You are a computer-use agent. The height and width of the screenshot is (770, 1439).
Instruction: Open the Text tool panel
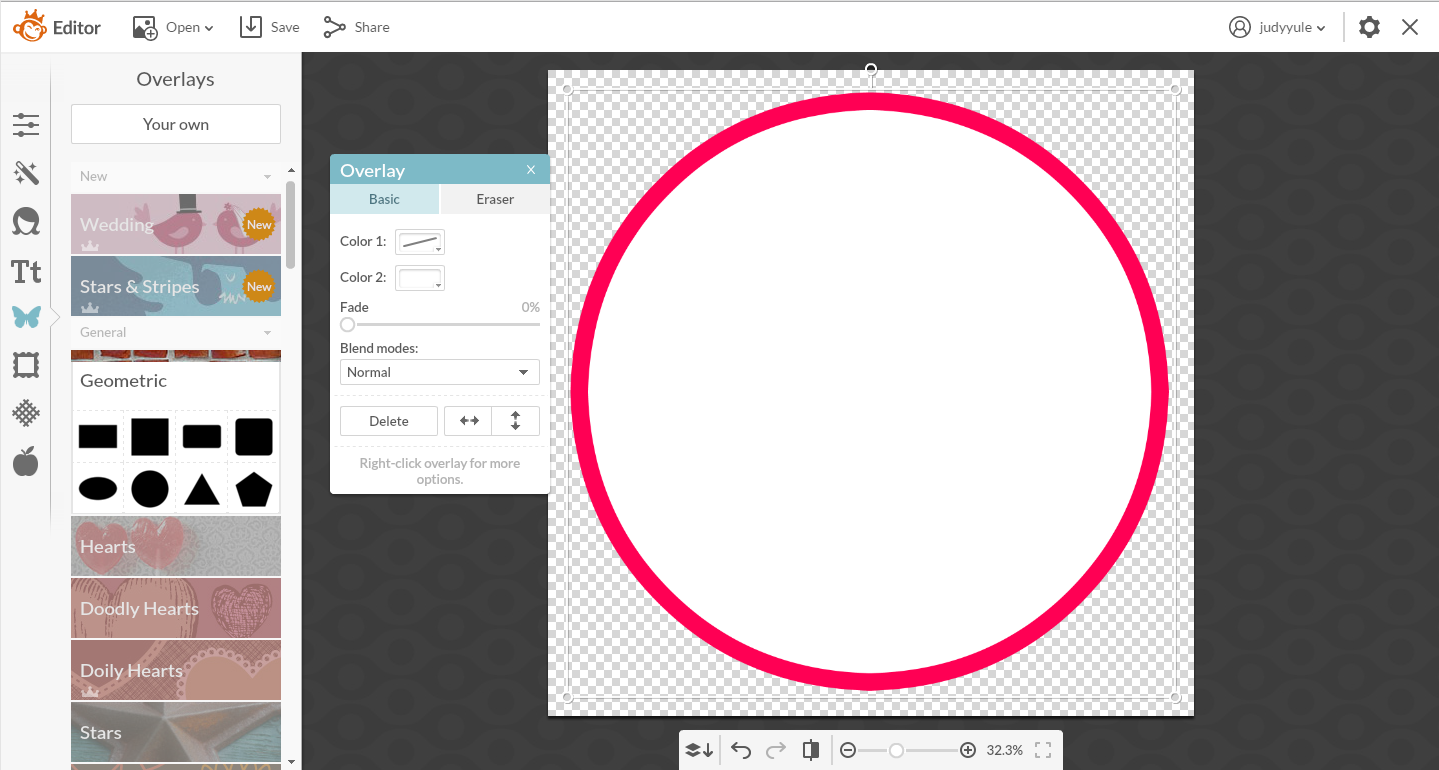tap(26, 271)
